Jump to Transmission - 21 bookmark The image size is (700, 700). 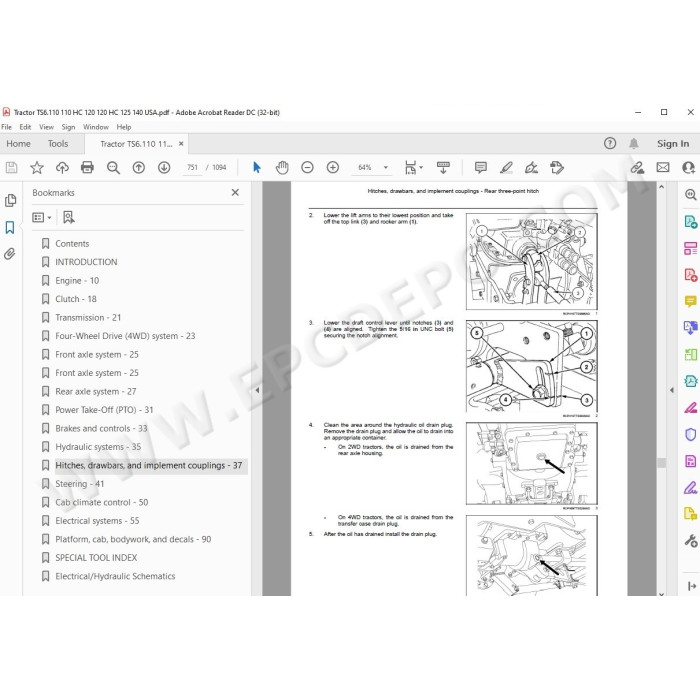88,318
